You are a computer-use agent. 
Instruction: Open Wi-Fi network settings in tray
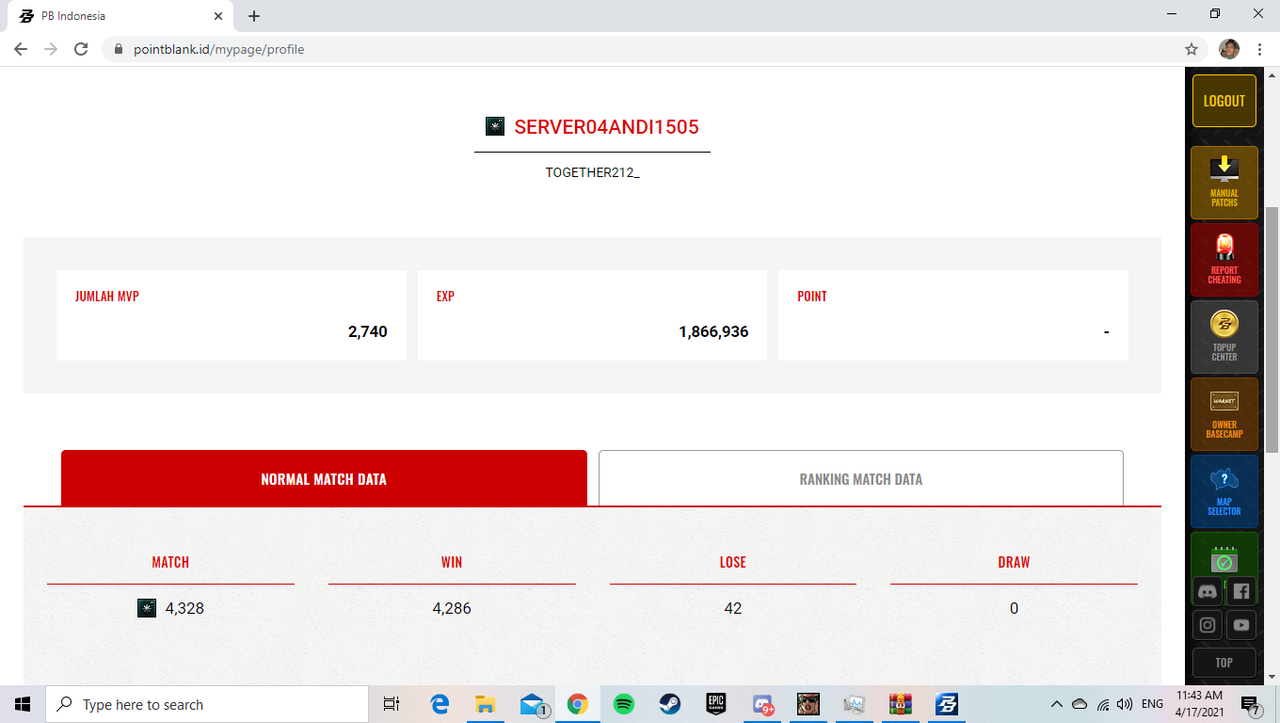[1103, 704]
